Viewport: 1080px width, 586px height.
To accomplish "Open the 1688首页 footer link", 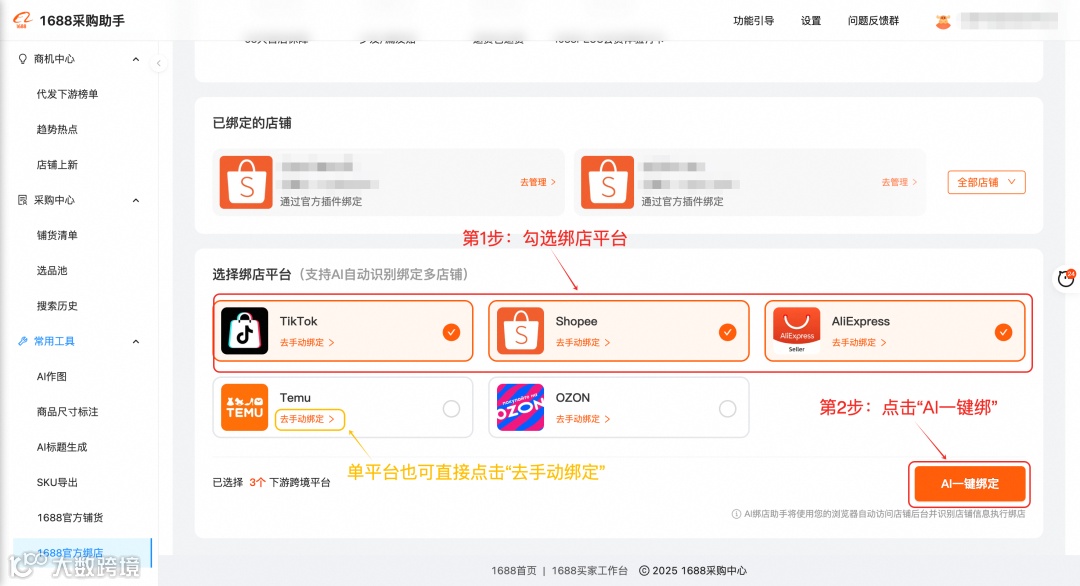I will click(x=514, y=571).
